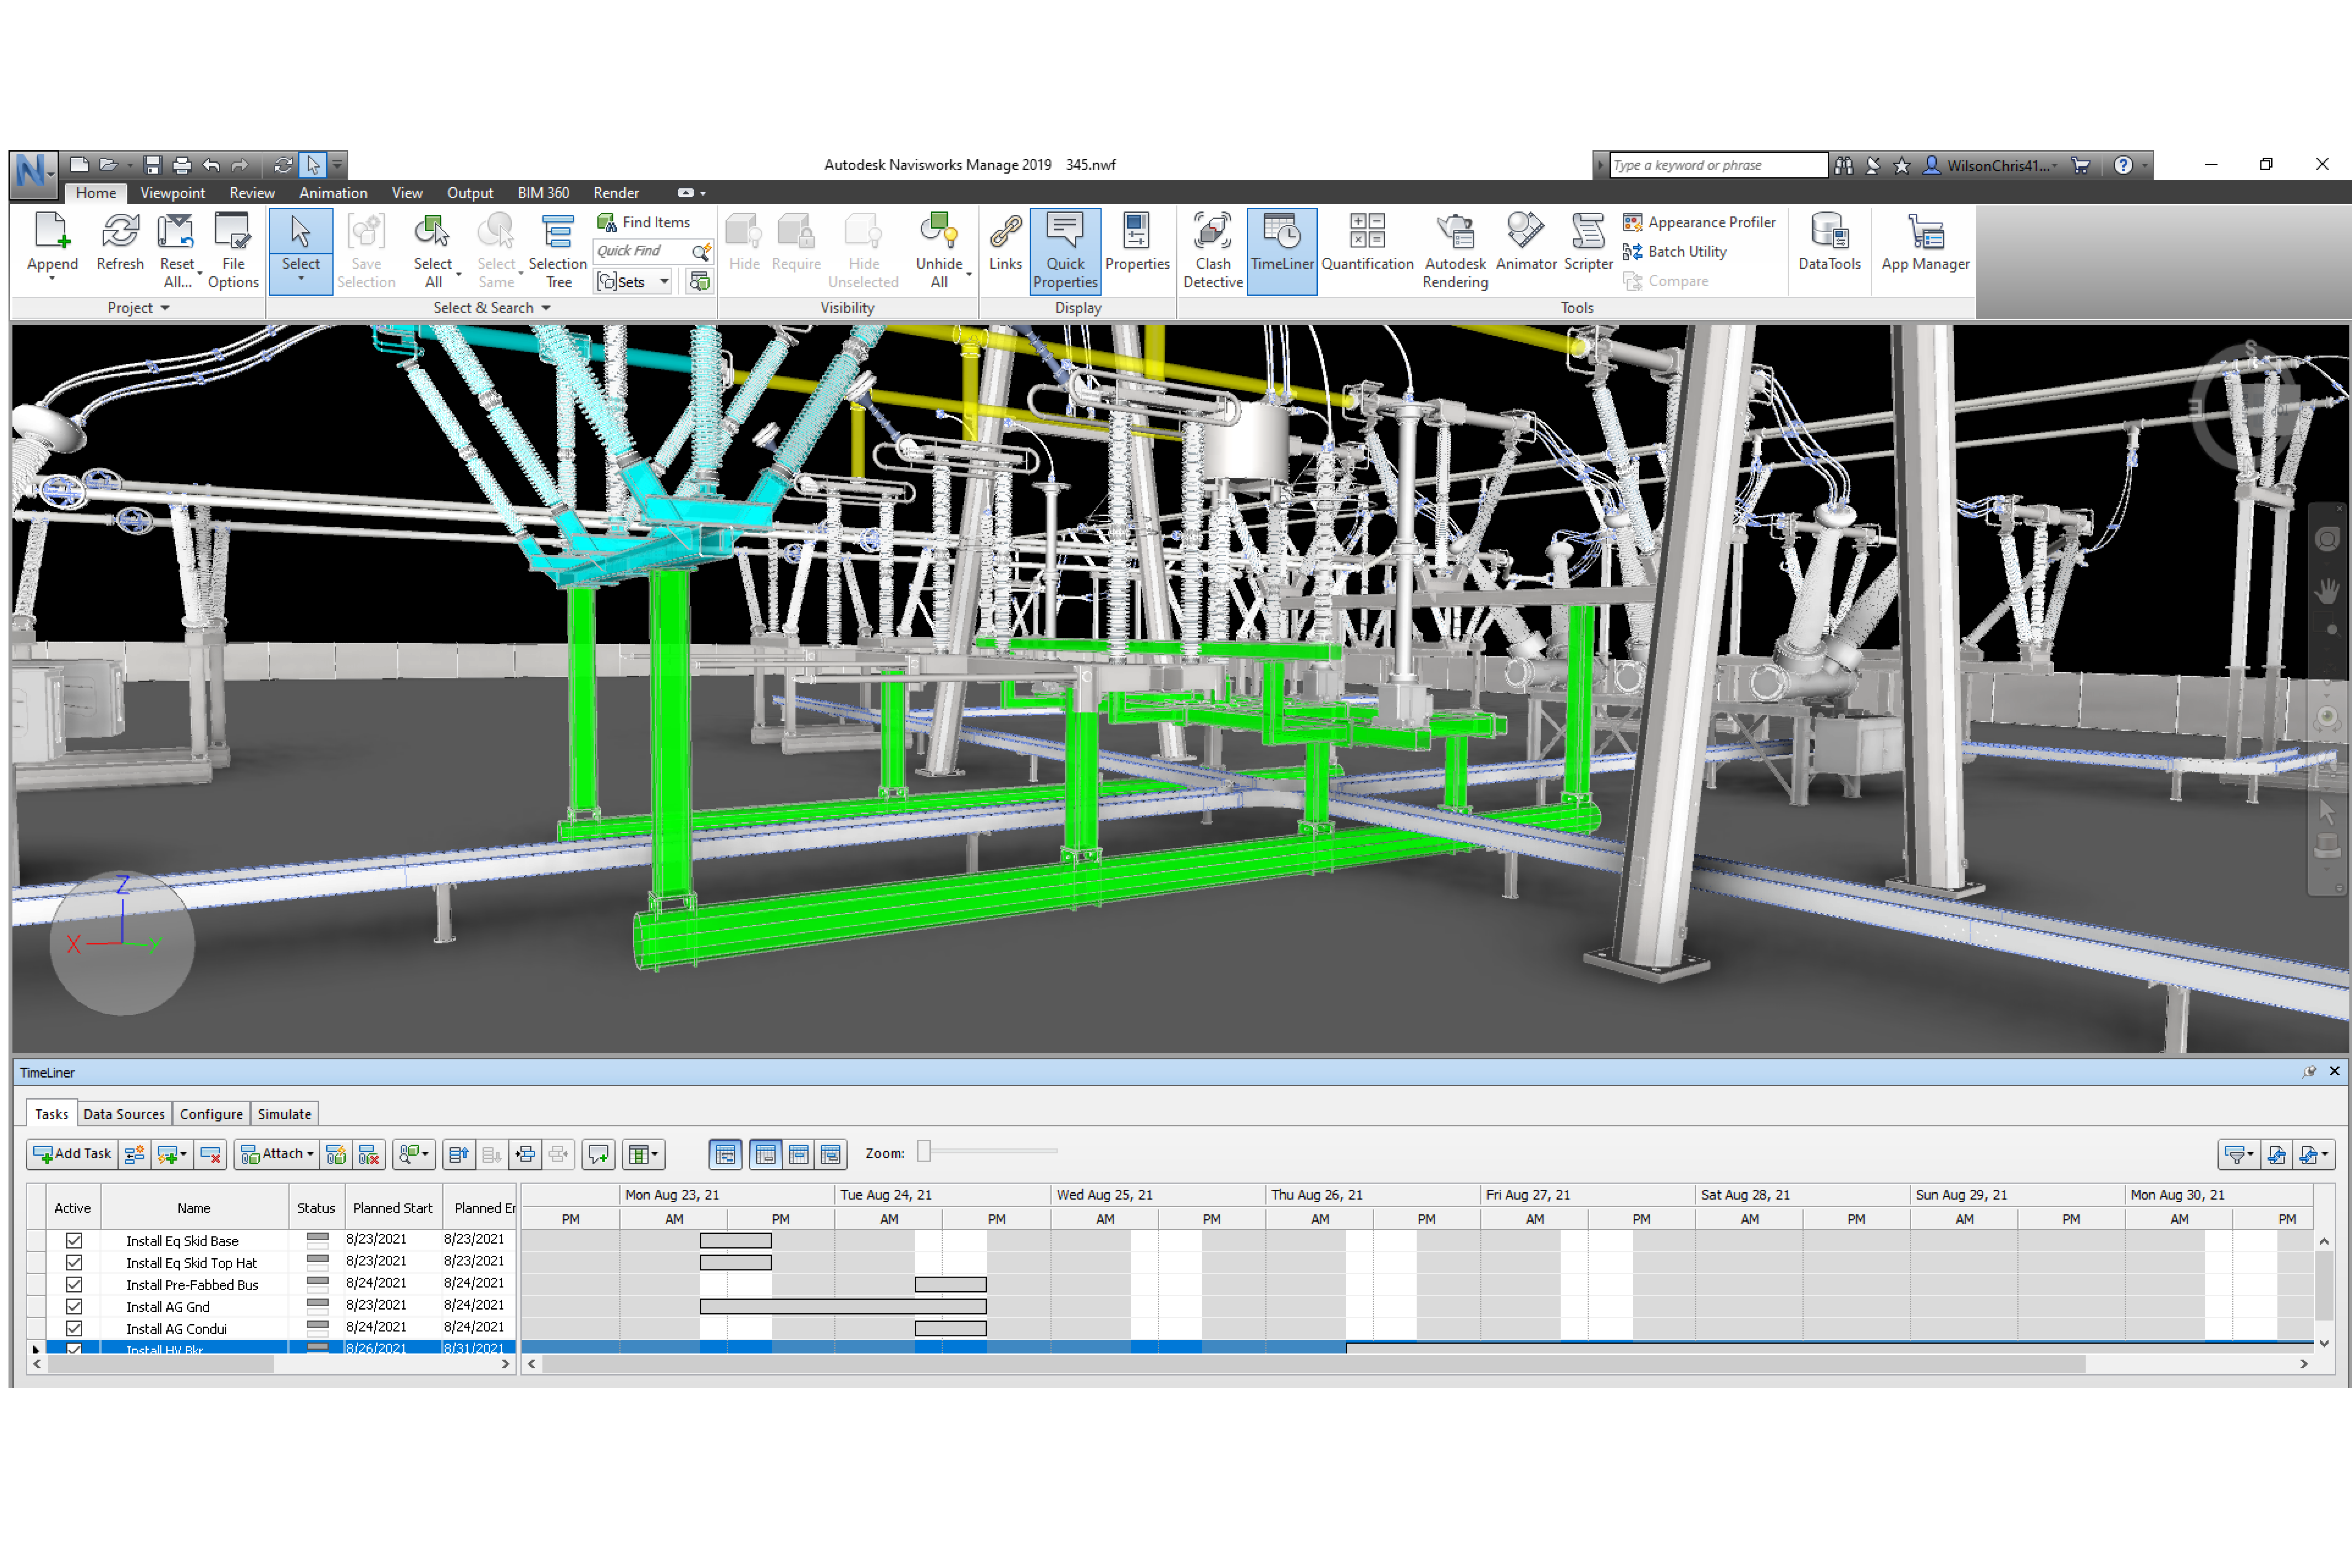Click the Gantt Zoom slider

coord(924,1152)
